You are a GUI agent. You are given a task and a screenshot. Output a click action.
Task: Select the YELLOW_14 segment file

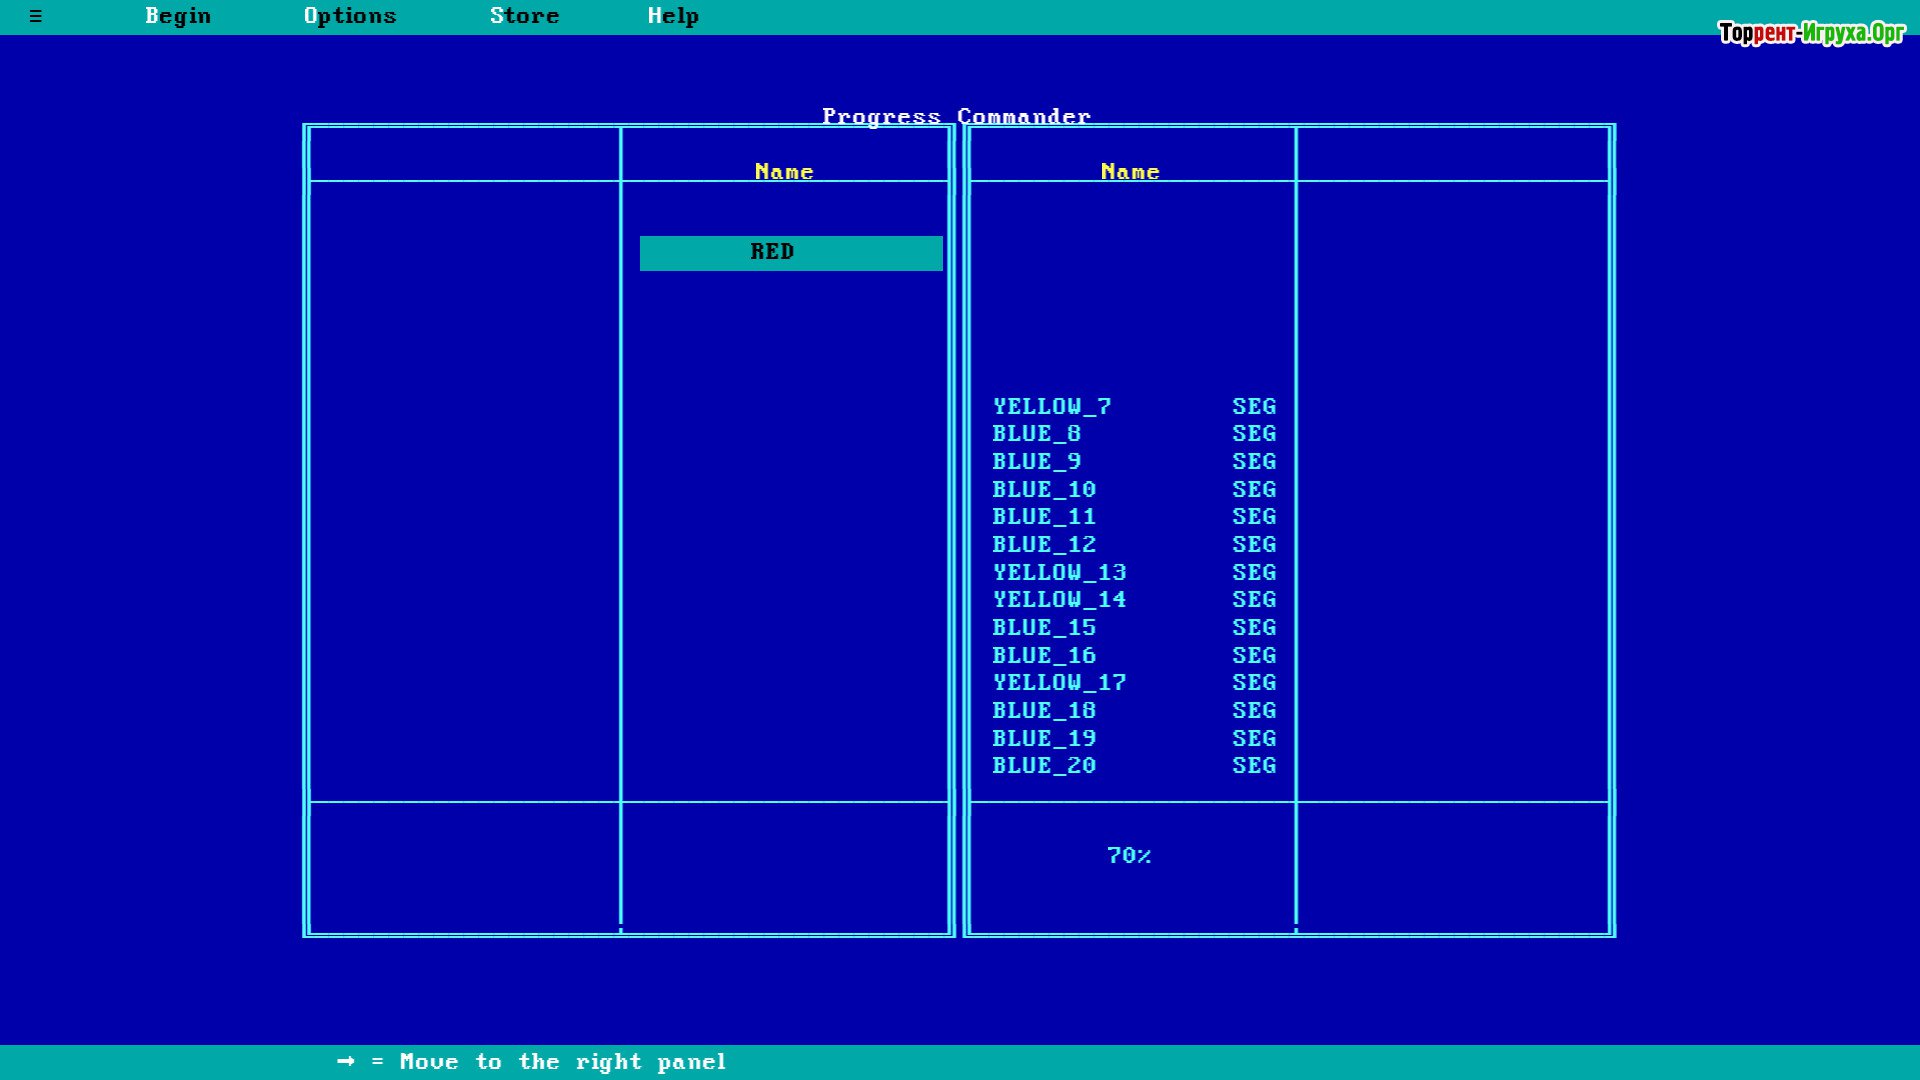tap(1059, 600)
